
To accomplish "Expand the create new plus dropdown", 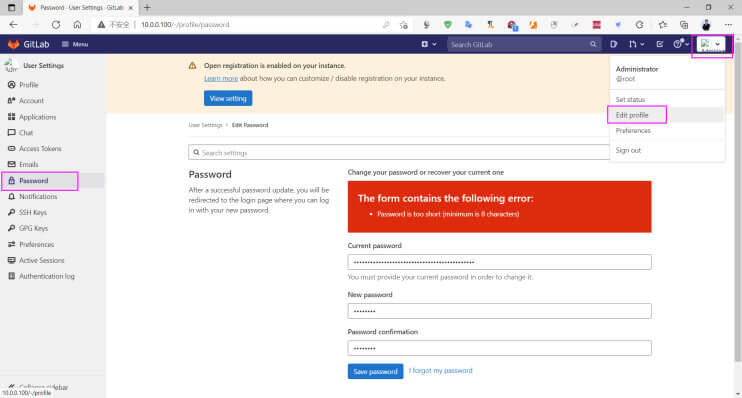I will (429, 44).
